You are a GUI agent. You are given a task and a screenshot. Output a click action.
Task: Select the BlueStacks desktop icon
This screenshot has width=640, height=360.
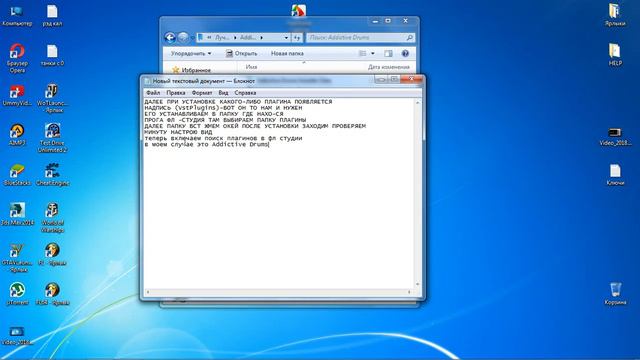tap(17, 175)
